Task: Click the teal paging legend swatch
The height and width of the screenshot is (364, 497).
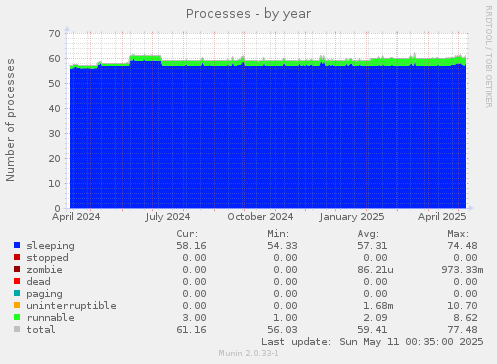Action: [17, 293]
